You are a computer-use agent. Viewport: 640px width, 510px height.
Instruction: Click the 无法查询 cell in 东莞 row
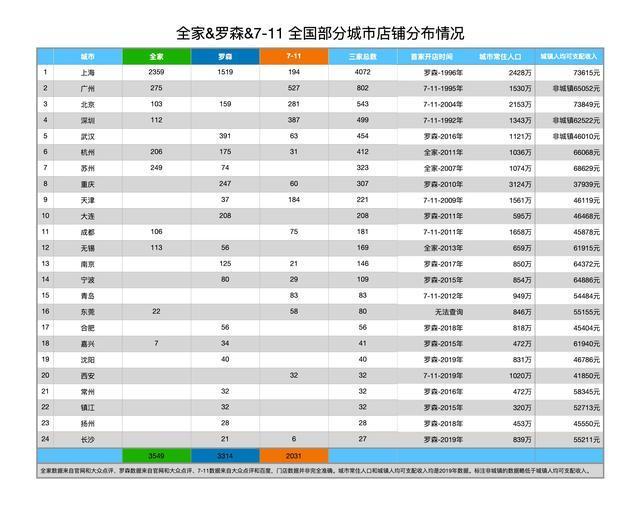coord(431,312)
